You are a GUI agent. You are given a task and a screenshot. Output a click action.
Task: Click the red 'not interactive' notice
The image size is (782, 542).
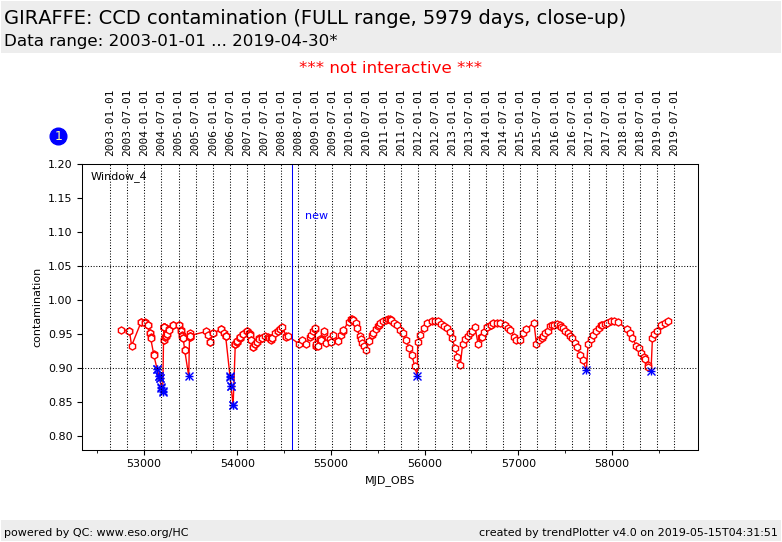coord(390,68)
